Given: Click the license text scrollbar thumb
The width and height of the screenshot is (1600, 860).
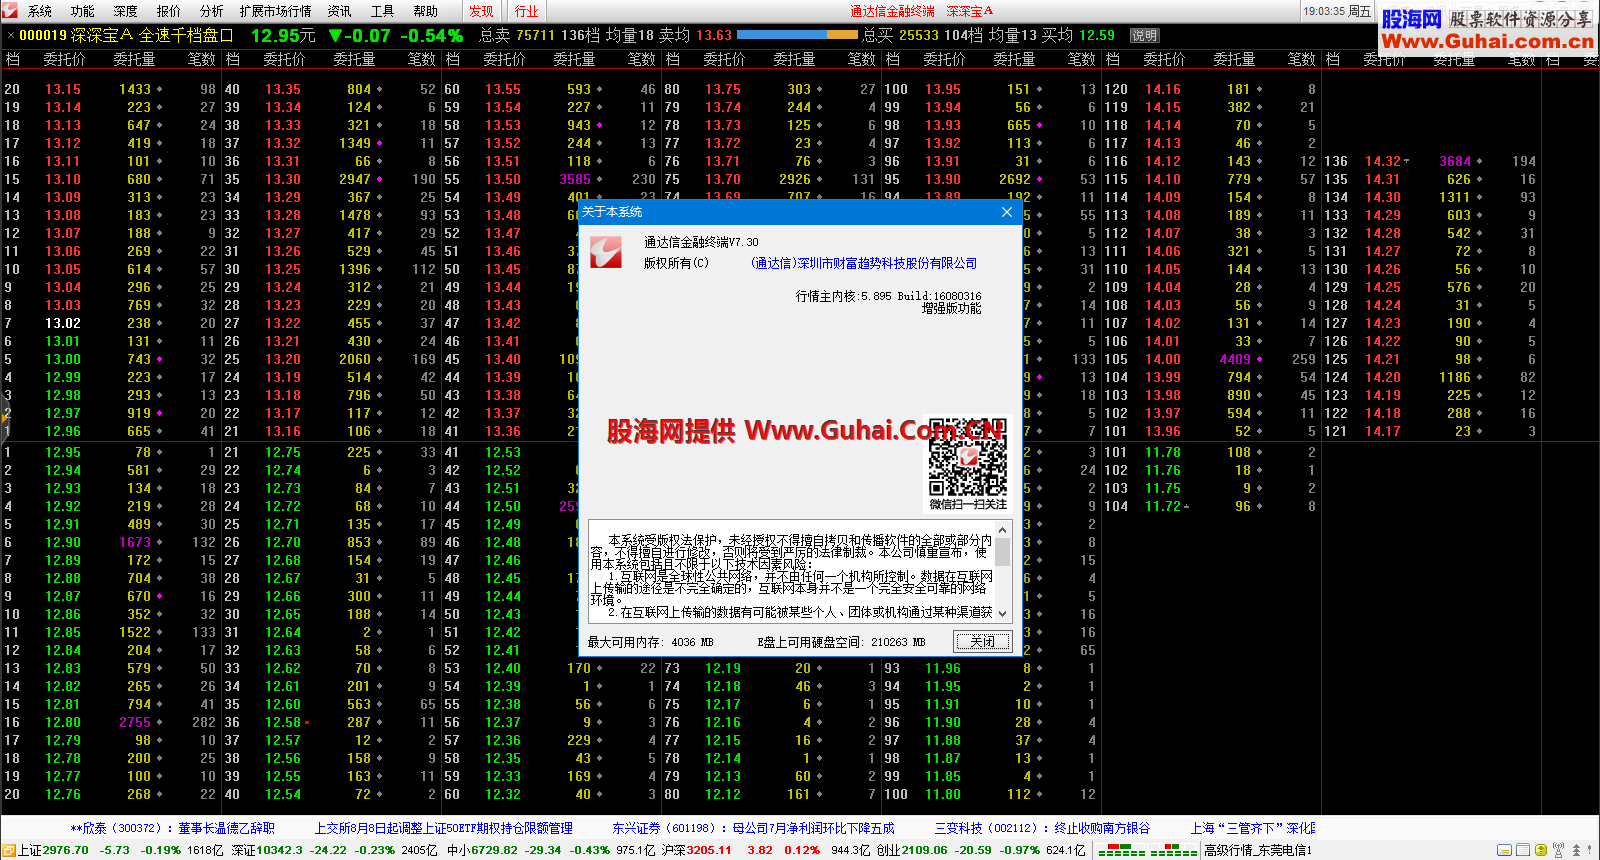Looking at the screenshot, I should (x=1003, y=552).
